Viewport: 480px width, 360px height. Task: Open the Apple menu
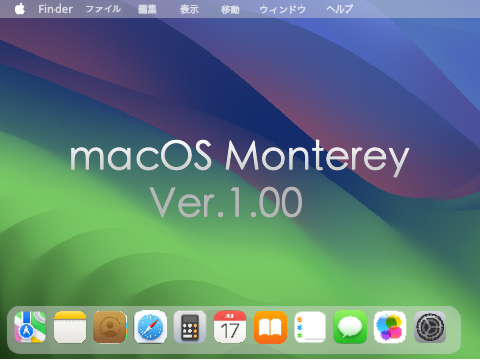click(20, 9)
